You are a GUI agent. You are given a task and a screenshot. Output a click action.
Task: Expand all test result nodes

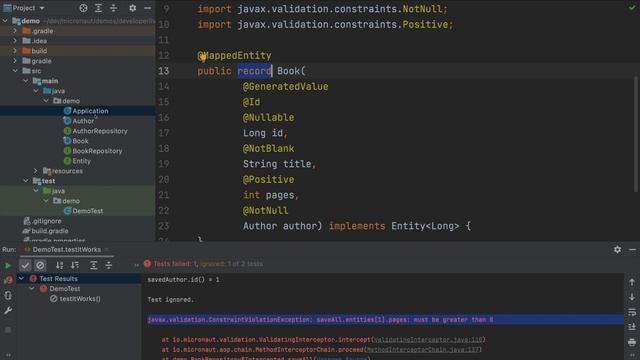coord(93,265)
